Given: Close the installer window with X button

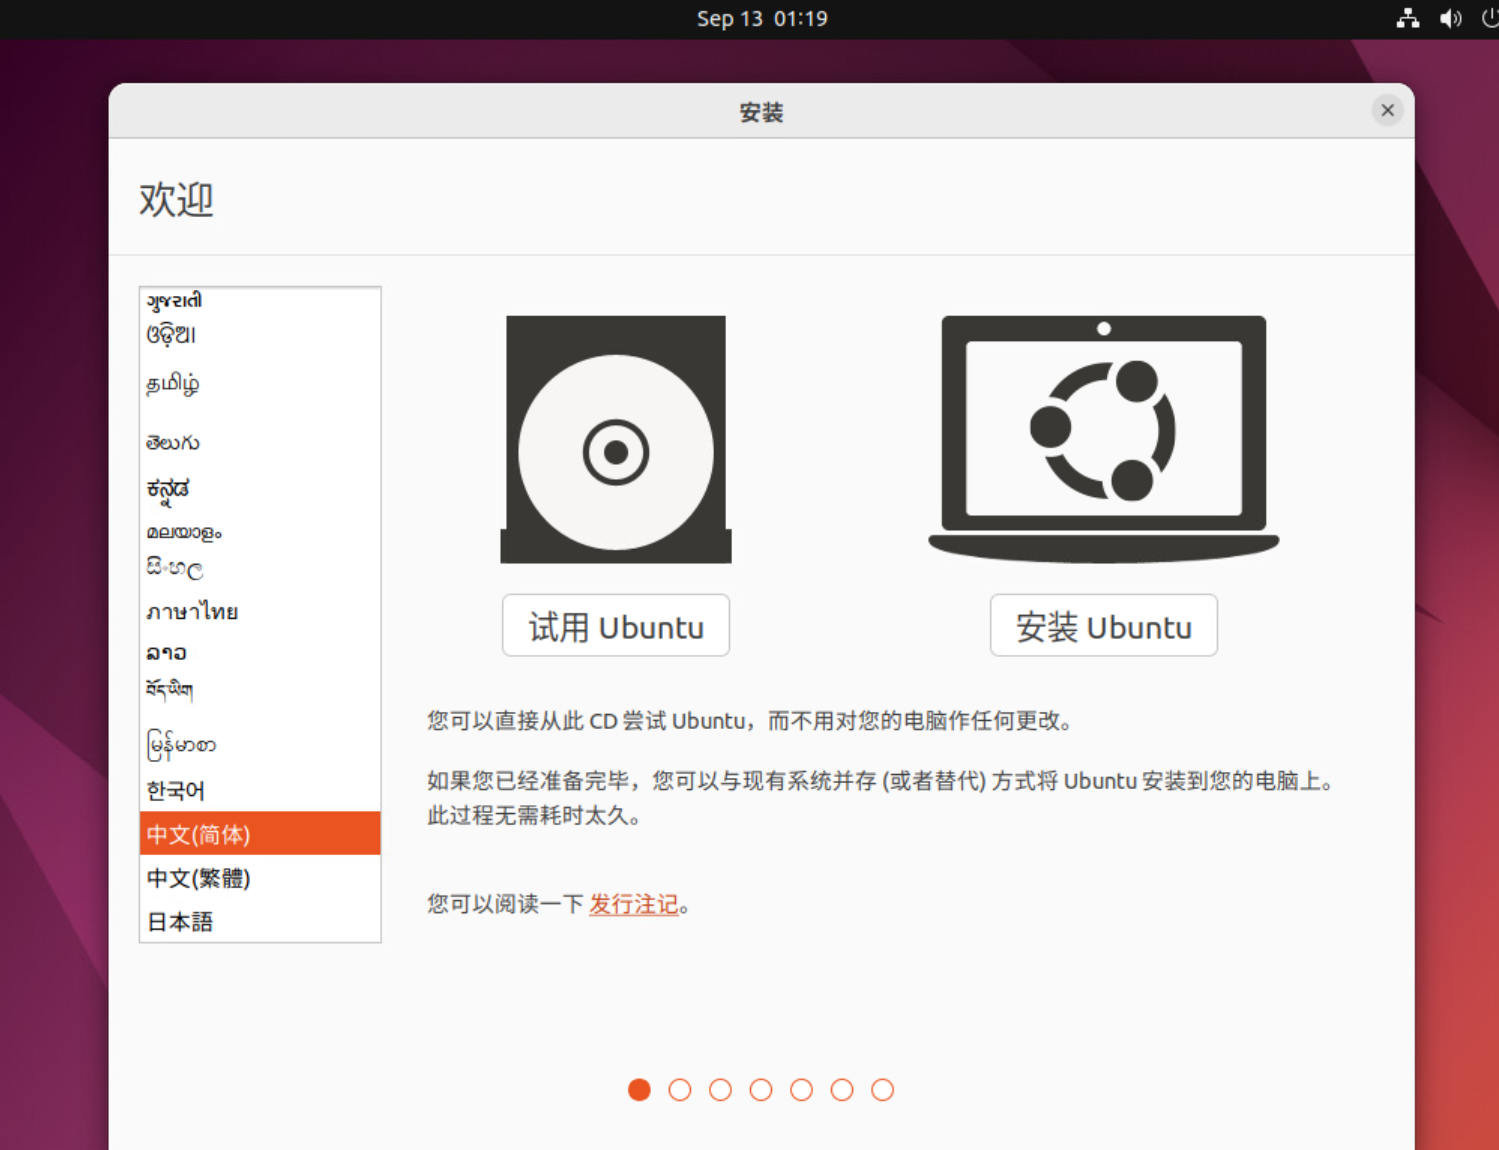Looking at the screenshot, I should (1387, 110).
